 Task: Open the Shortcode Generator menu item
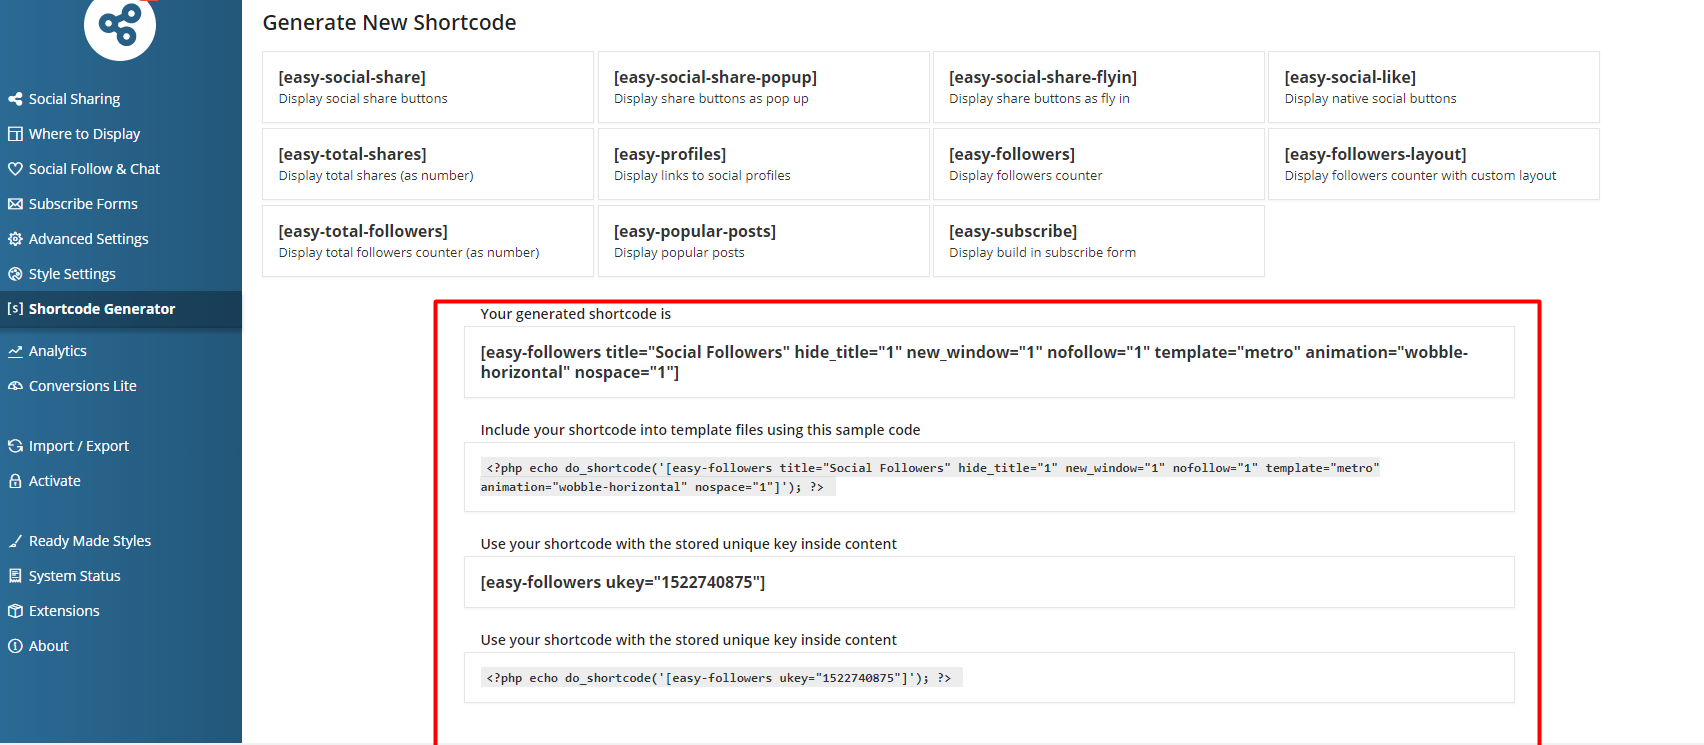coord(101,309)
